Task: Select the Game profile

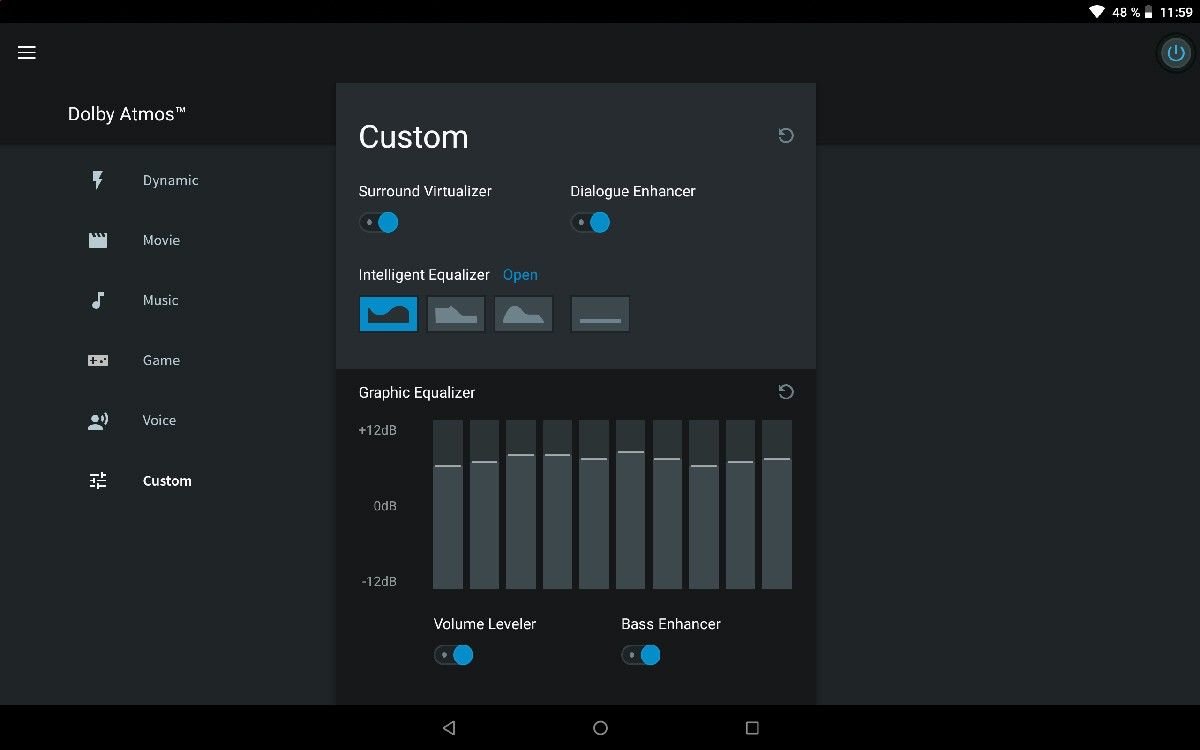Action: click(161, 360)
